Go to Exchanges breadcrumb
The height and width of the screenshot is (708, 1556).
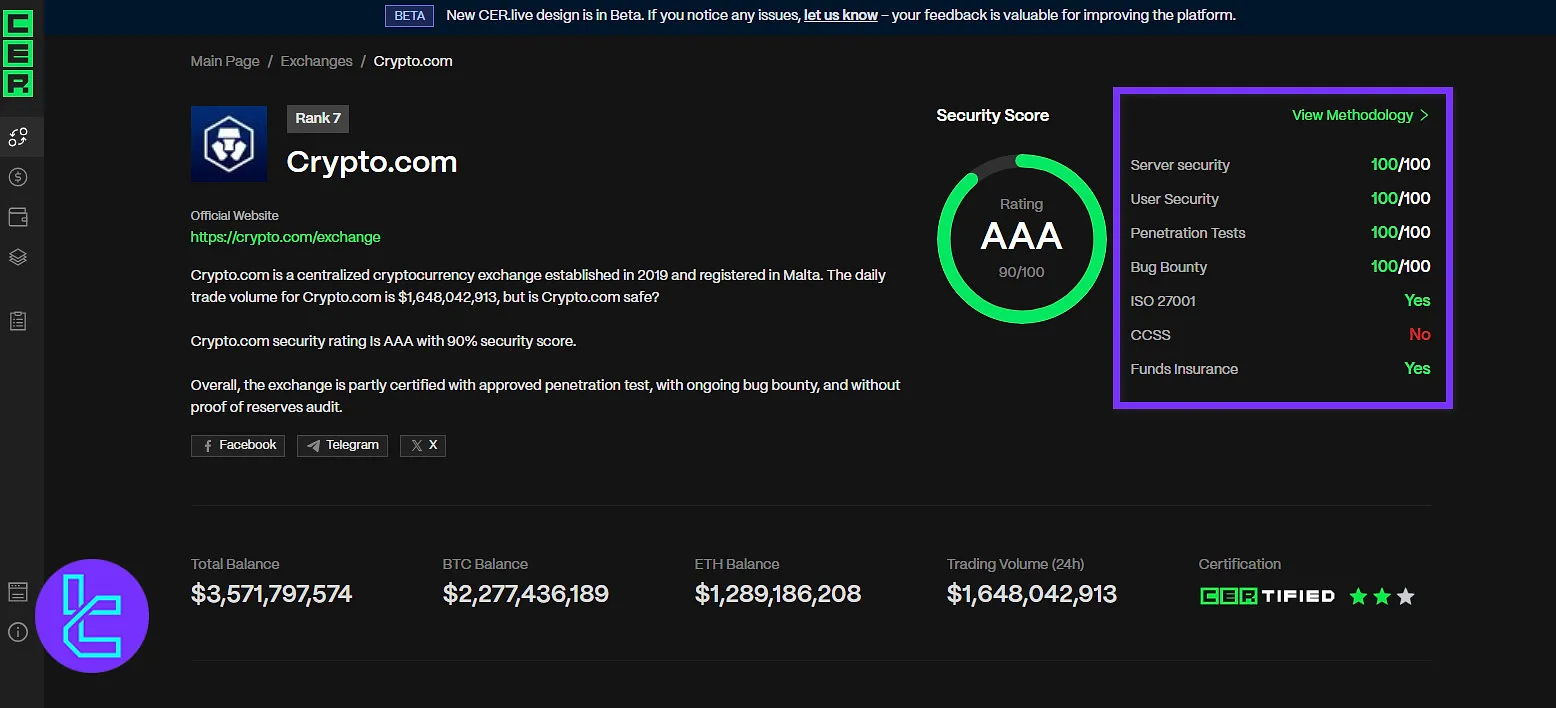[316, 61]
